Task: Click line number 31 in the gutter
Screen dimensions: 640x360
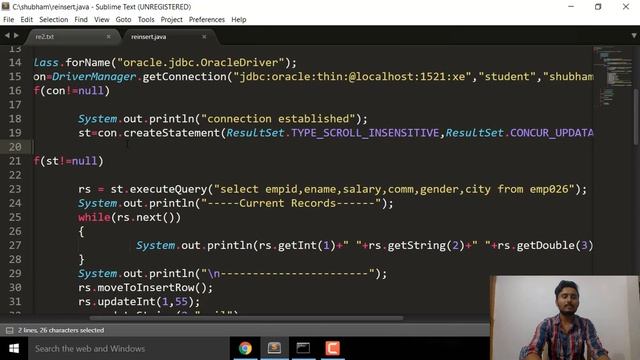Action: (15, 302)
